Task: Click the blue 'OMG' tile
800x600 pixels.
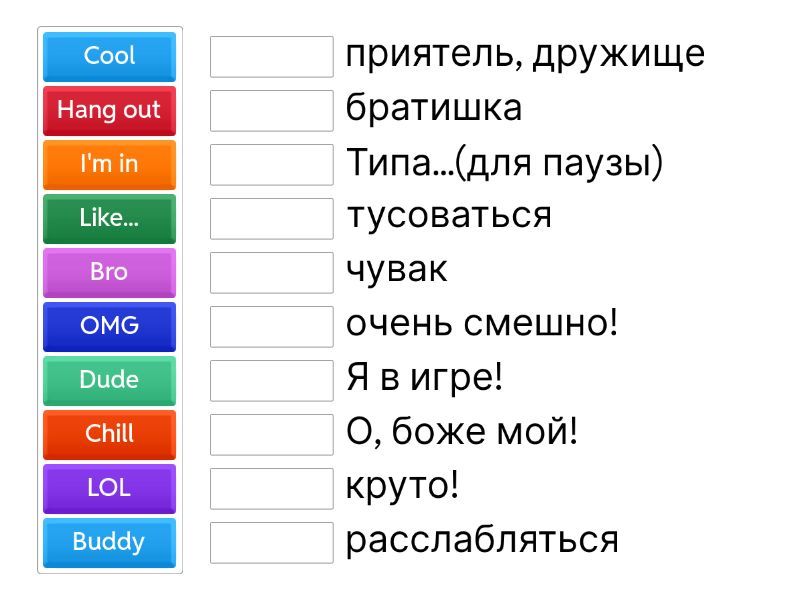Action: (x=109, y=326)
